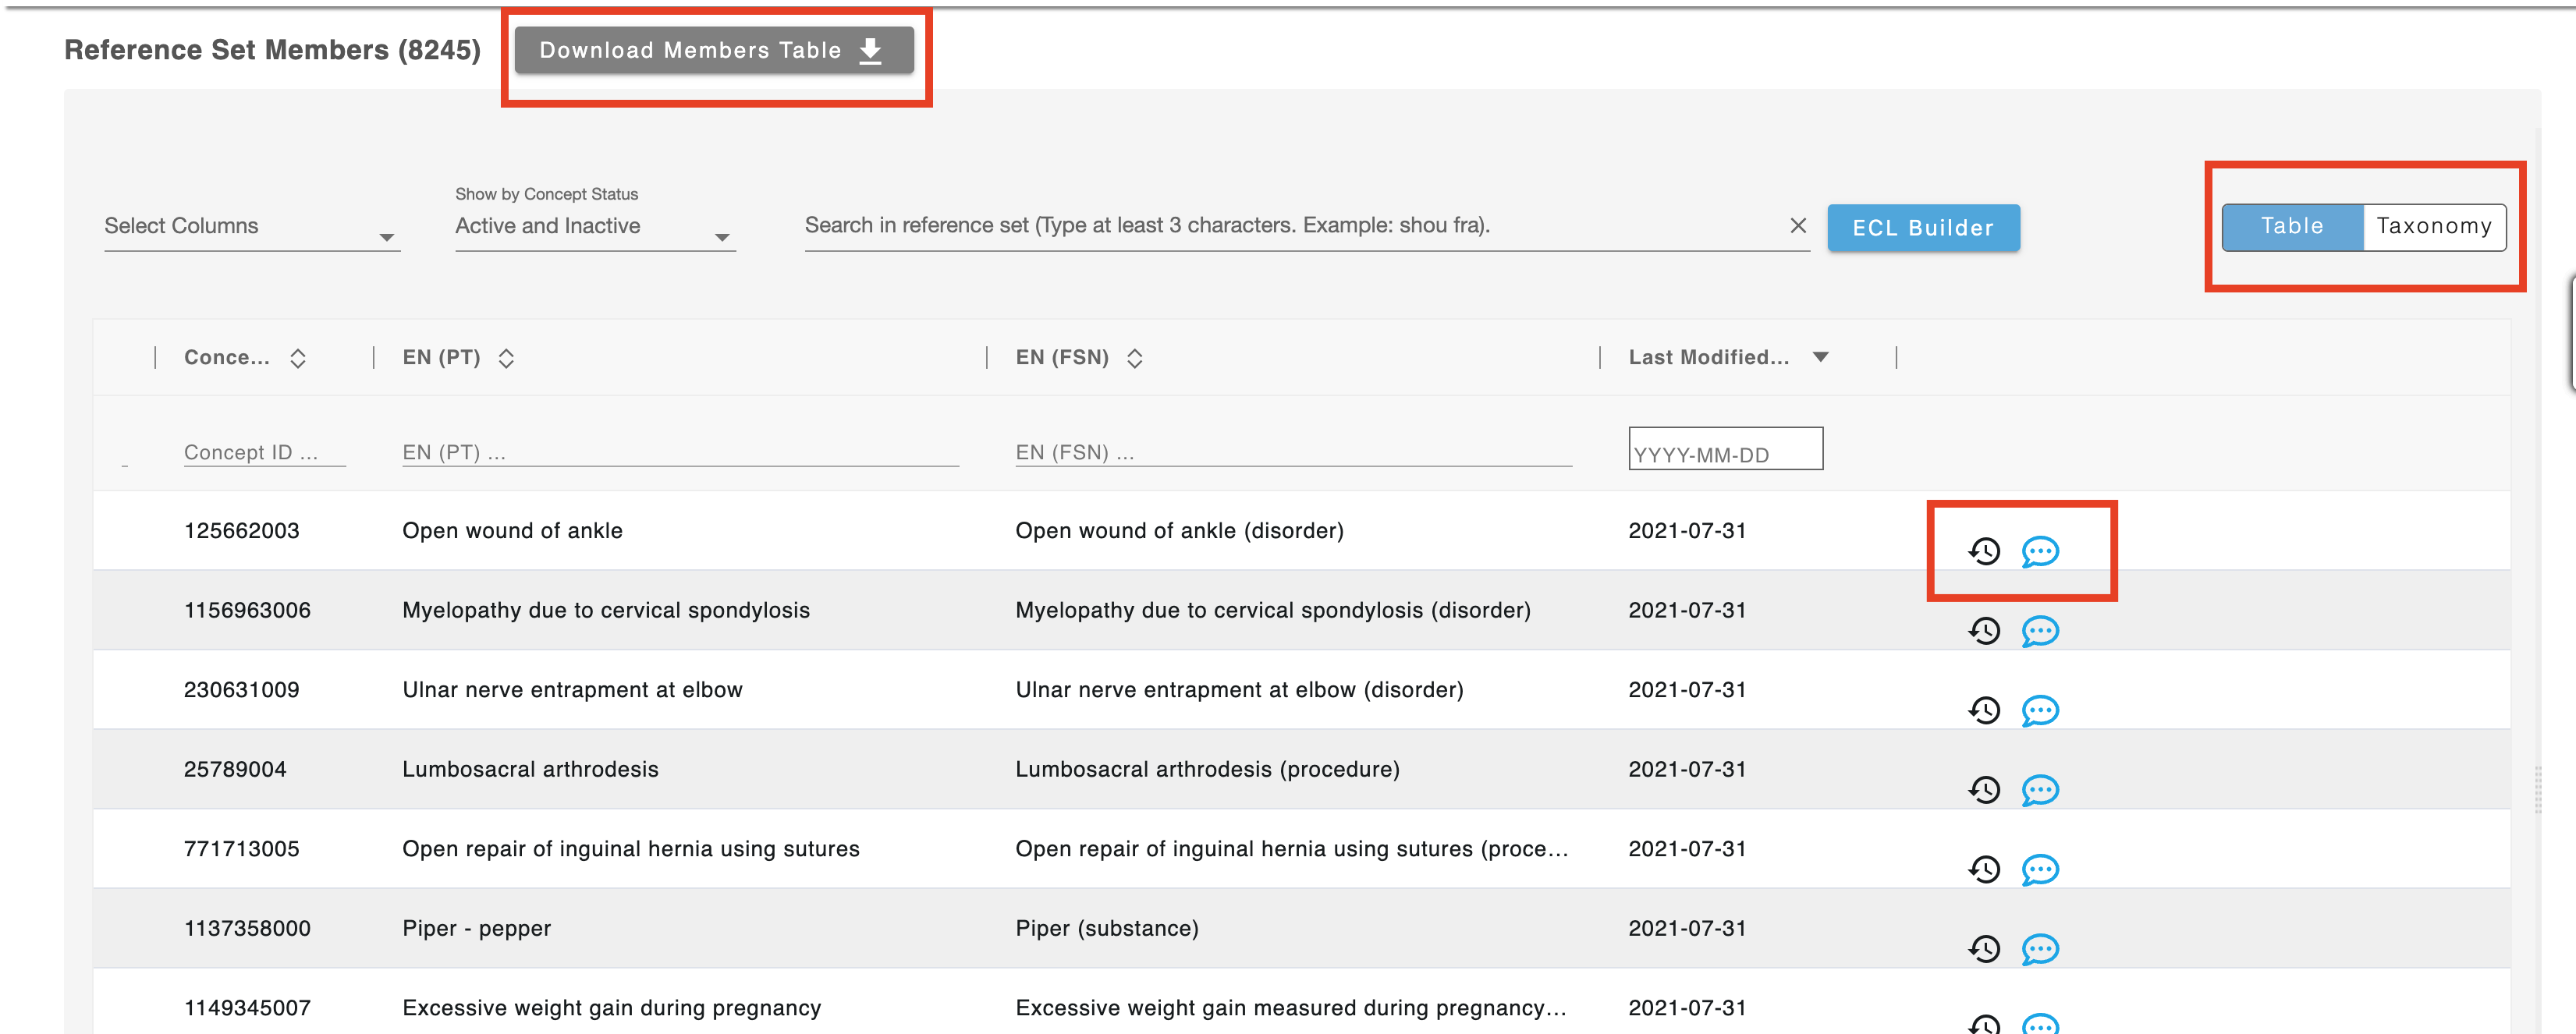Image resolution: width=2576 pixels, height=1034 pixels.
Task: Select concept ID 1149345007
Action: [x=247, y=1008]
